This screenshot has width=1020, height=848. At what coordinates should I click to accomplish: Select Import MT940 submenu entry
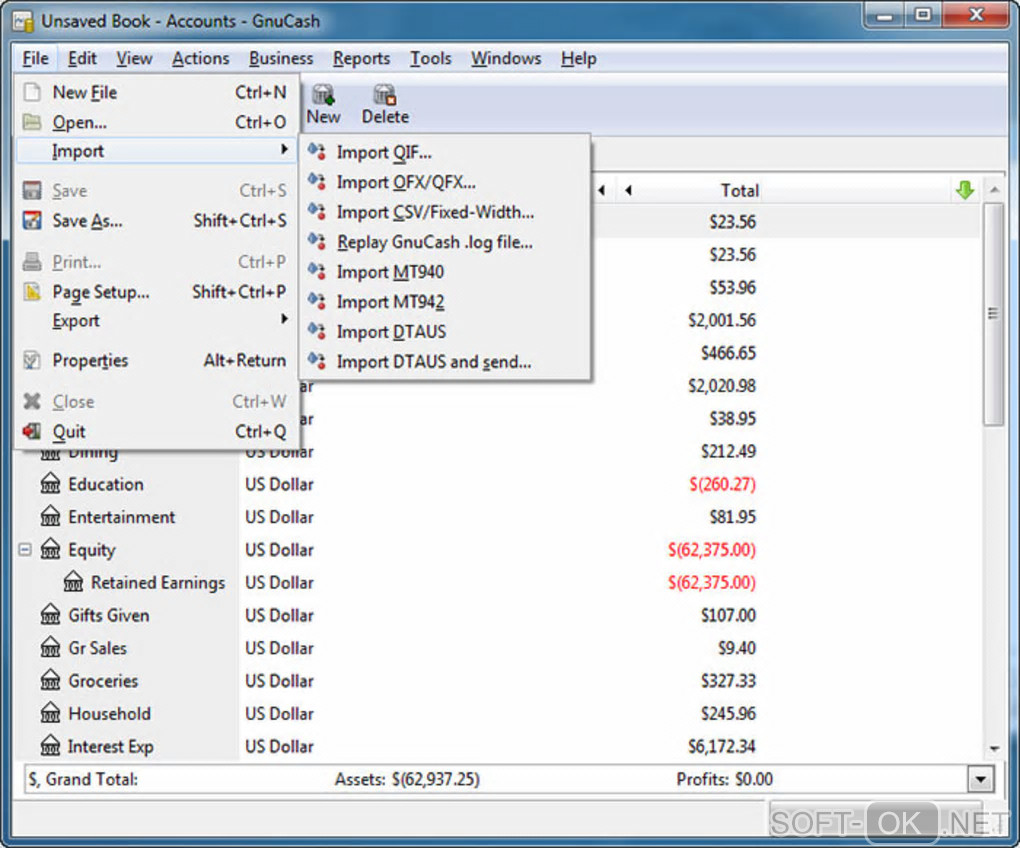(x=445, y=272)
